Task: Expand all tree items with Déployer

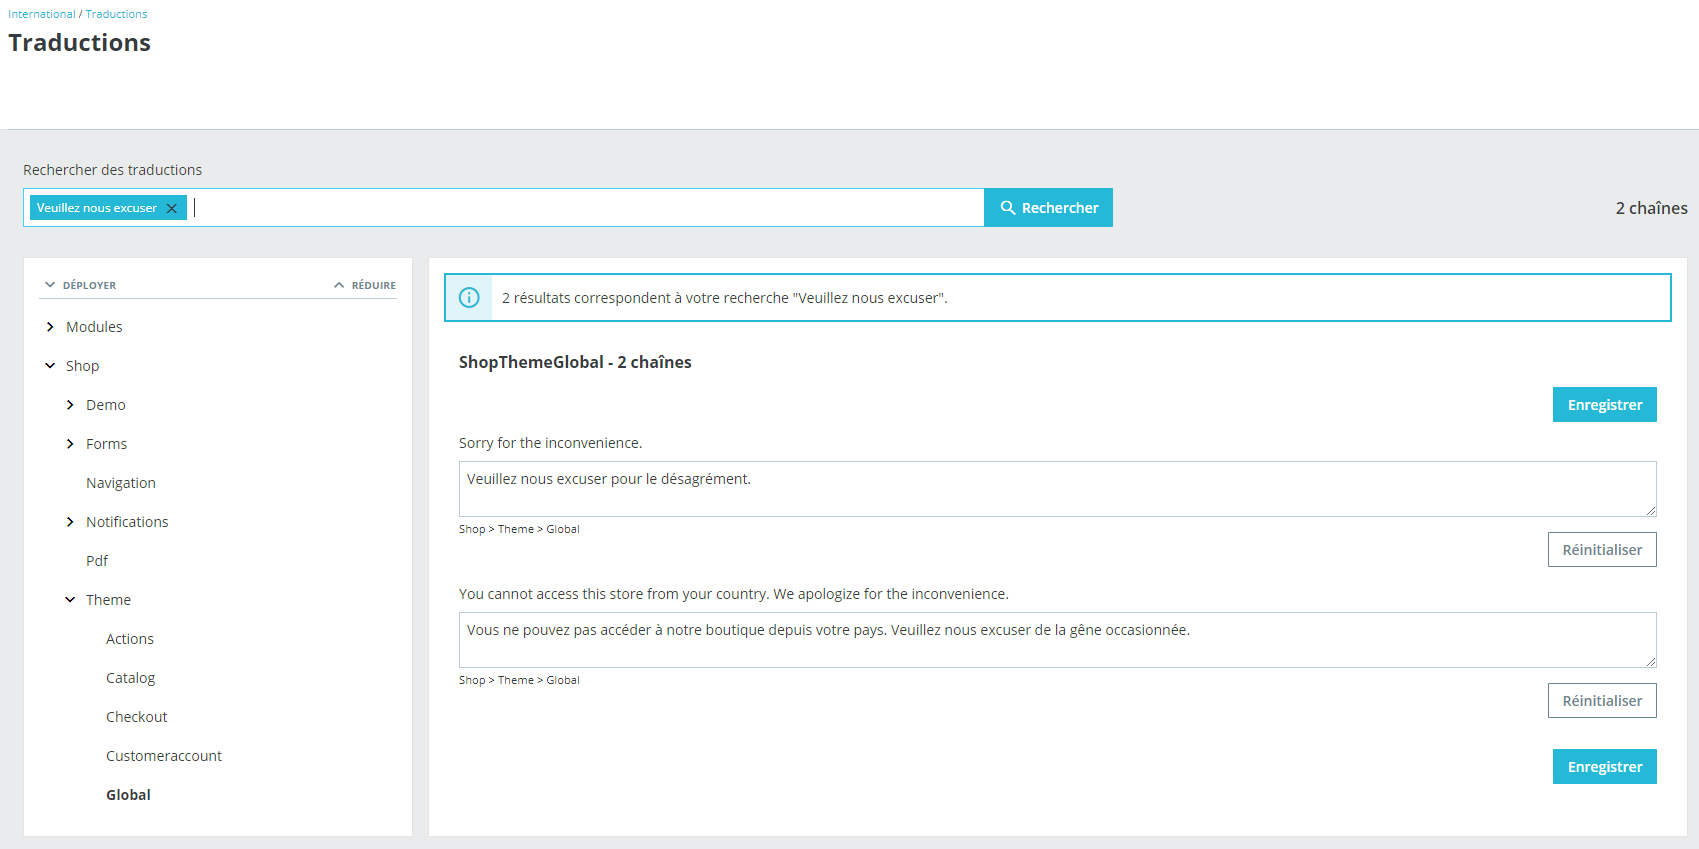Action: tap(80, 285)
